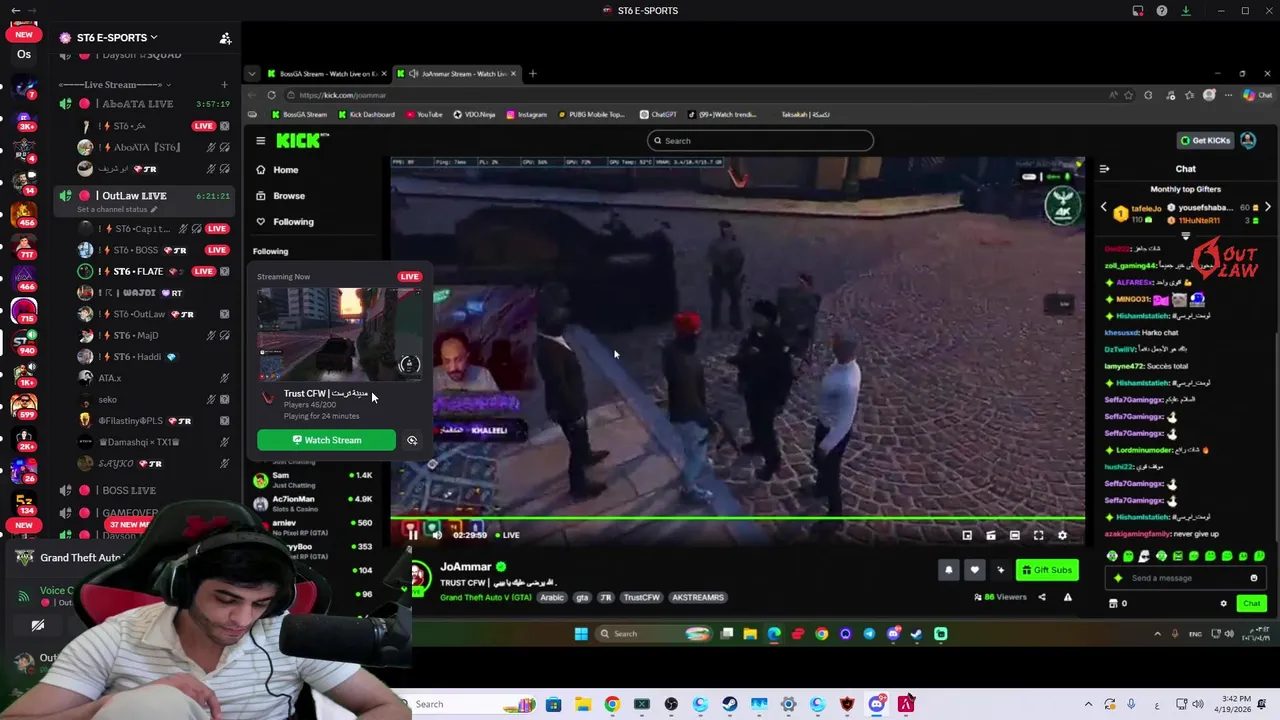Open ChatGPT bookmark

[658, 115]
